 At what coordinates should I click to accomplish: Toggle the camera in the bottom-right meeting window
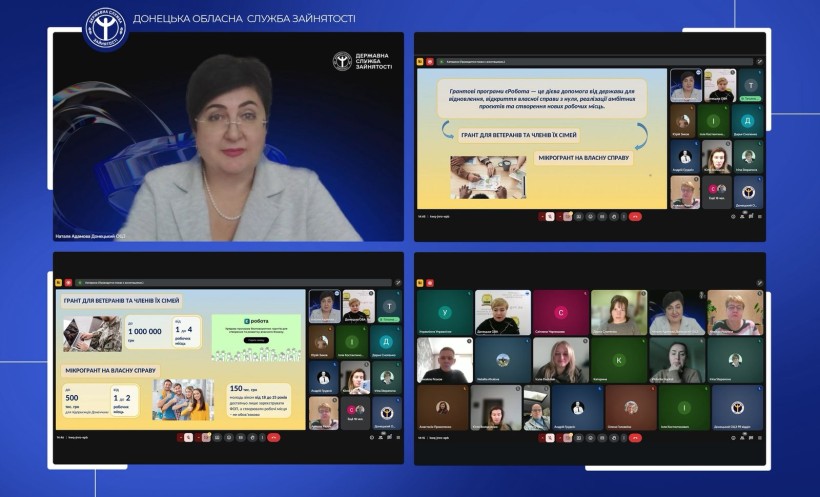[x=567, y=437]
